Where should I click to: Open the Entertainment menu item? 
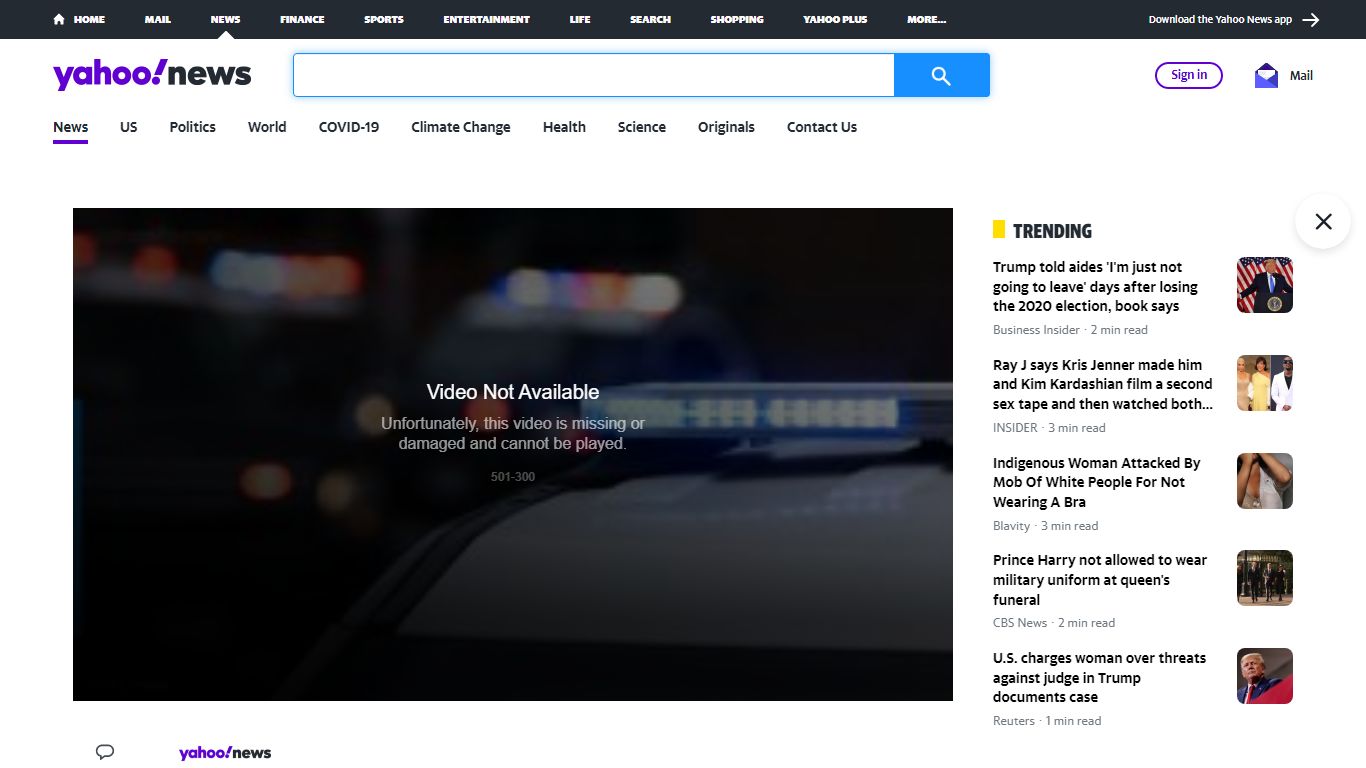coord(487,19)
